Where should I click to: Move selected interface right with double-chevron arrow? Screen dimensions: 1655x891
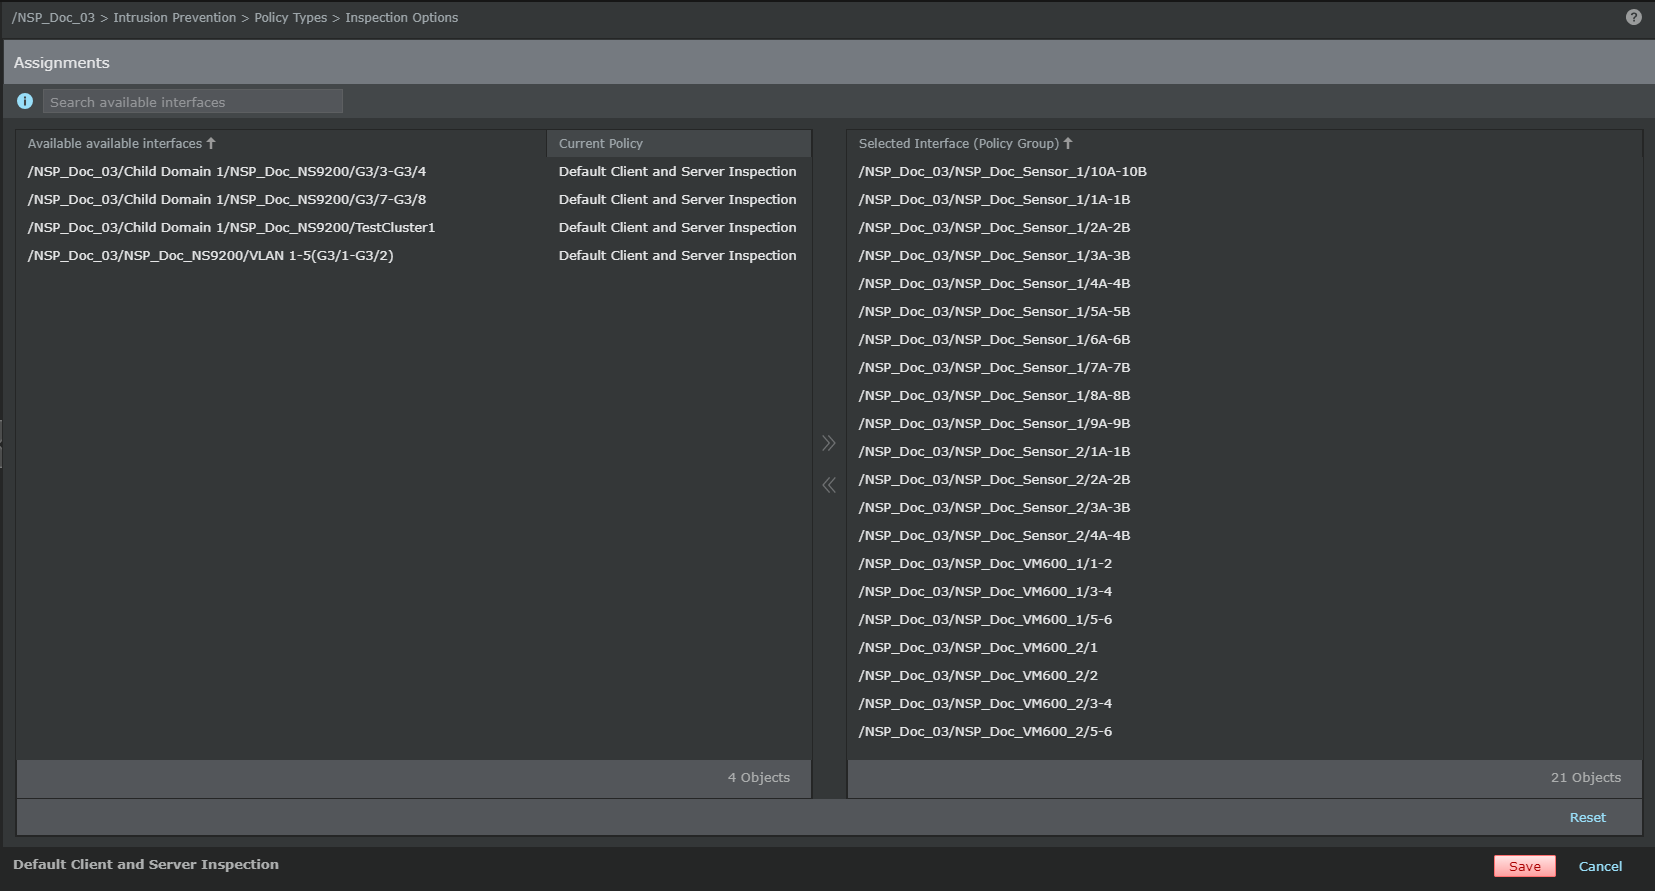point(829,442)
